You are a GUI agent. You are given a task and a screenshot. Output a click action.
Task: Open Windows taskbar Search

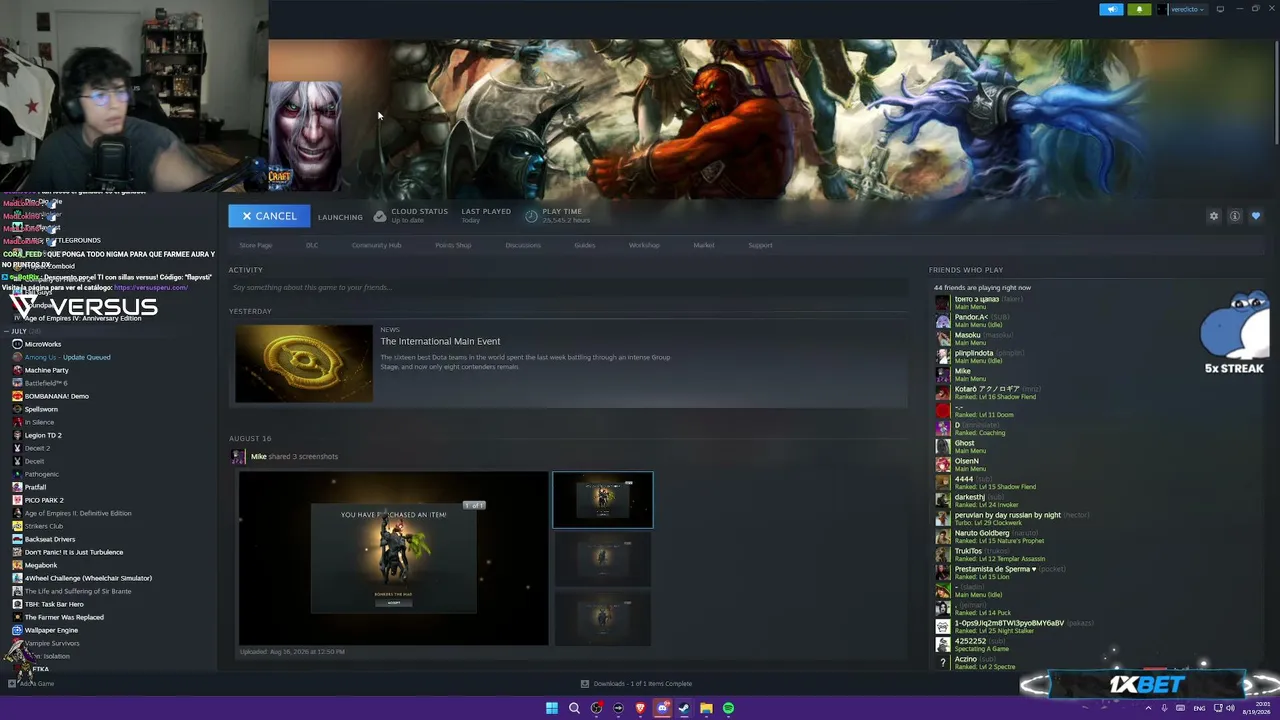pos(574,708)
